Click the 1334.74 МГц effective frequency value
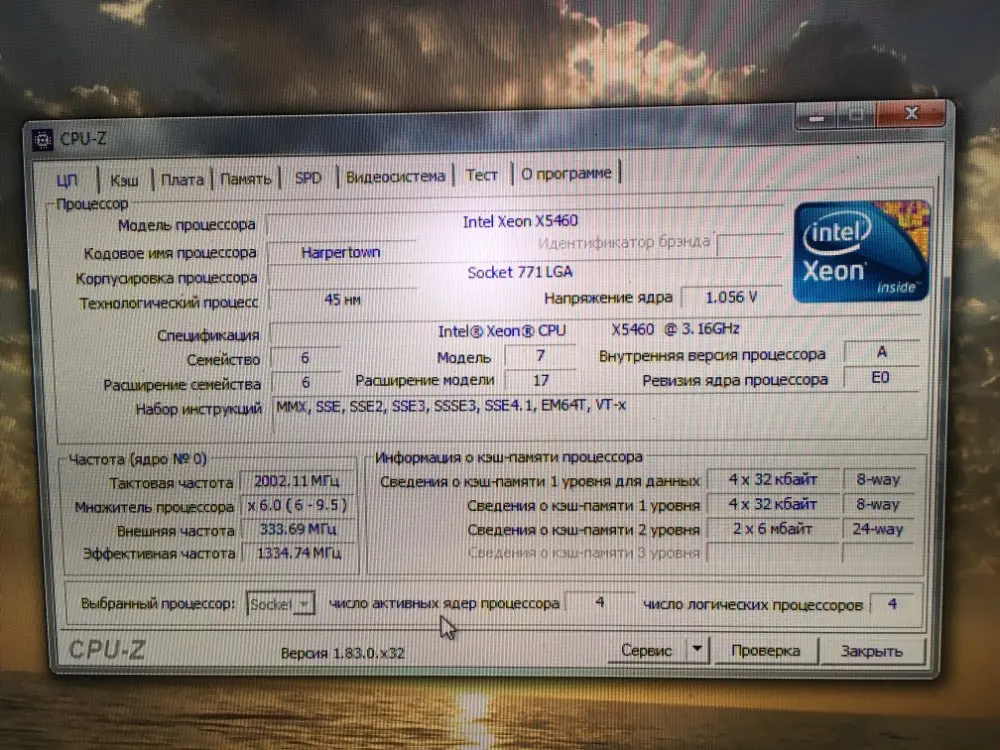 [298, 552]
